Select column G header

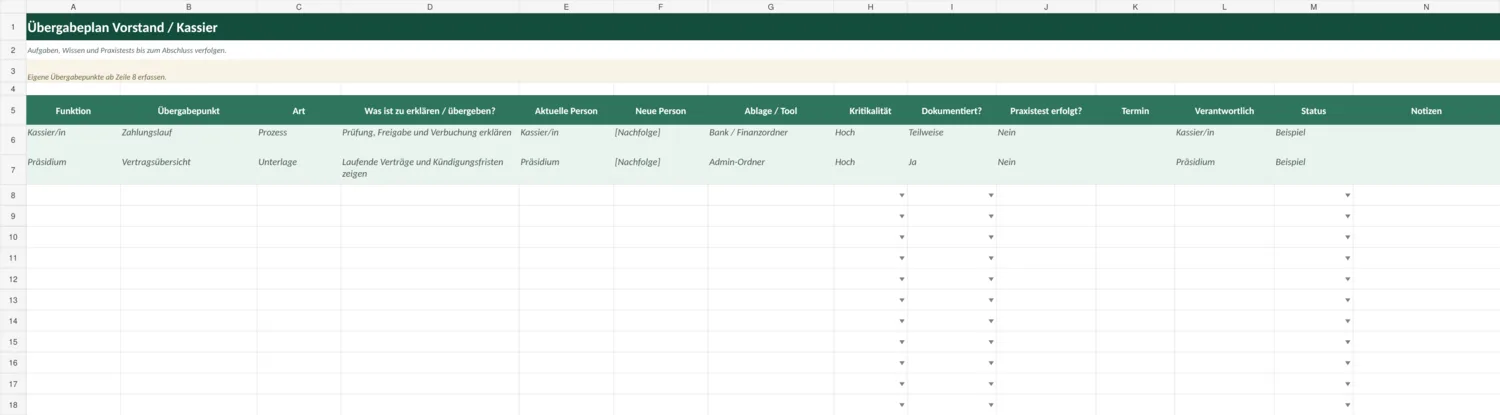point(771,7)
